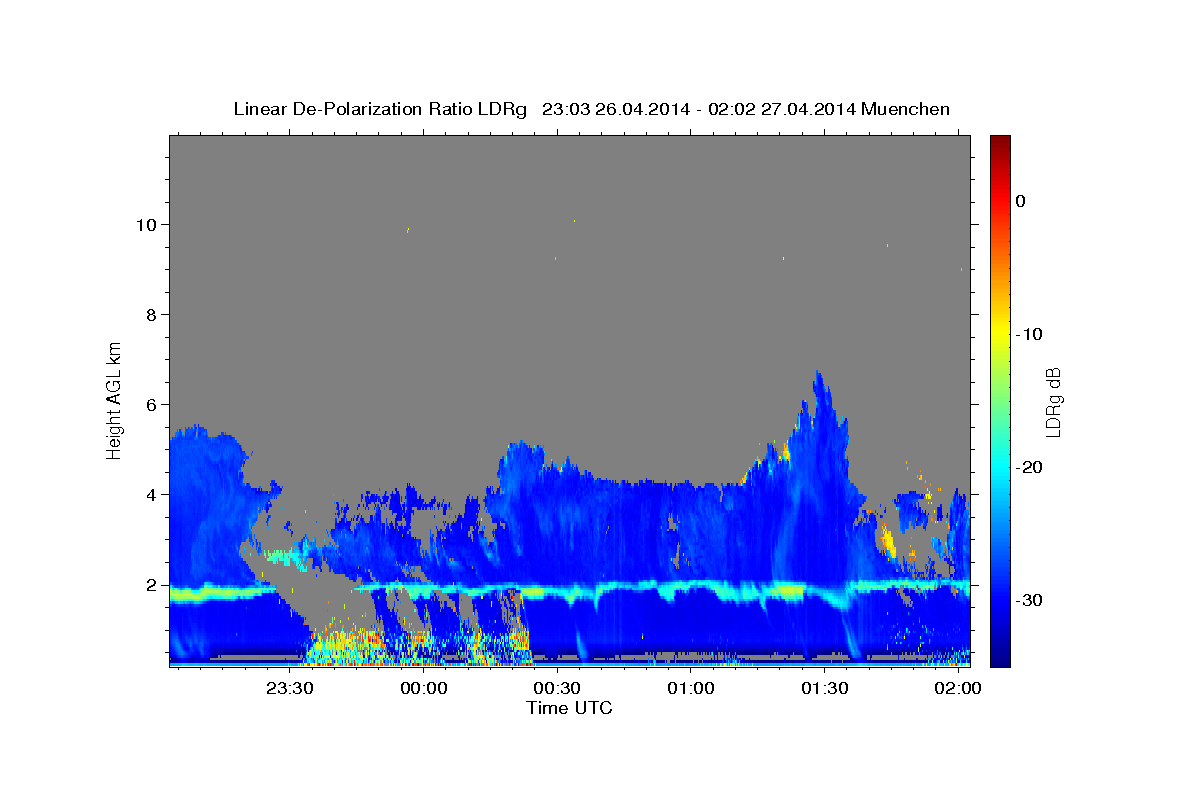Click the date range "23:03 26.04.2014 - 02:02 27.04.2014"
This screenshot has height=800, width=1200.
698,109
